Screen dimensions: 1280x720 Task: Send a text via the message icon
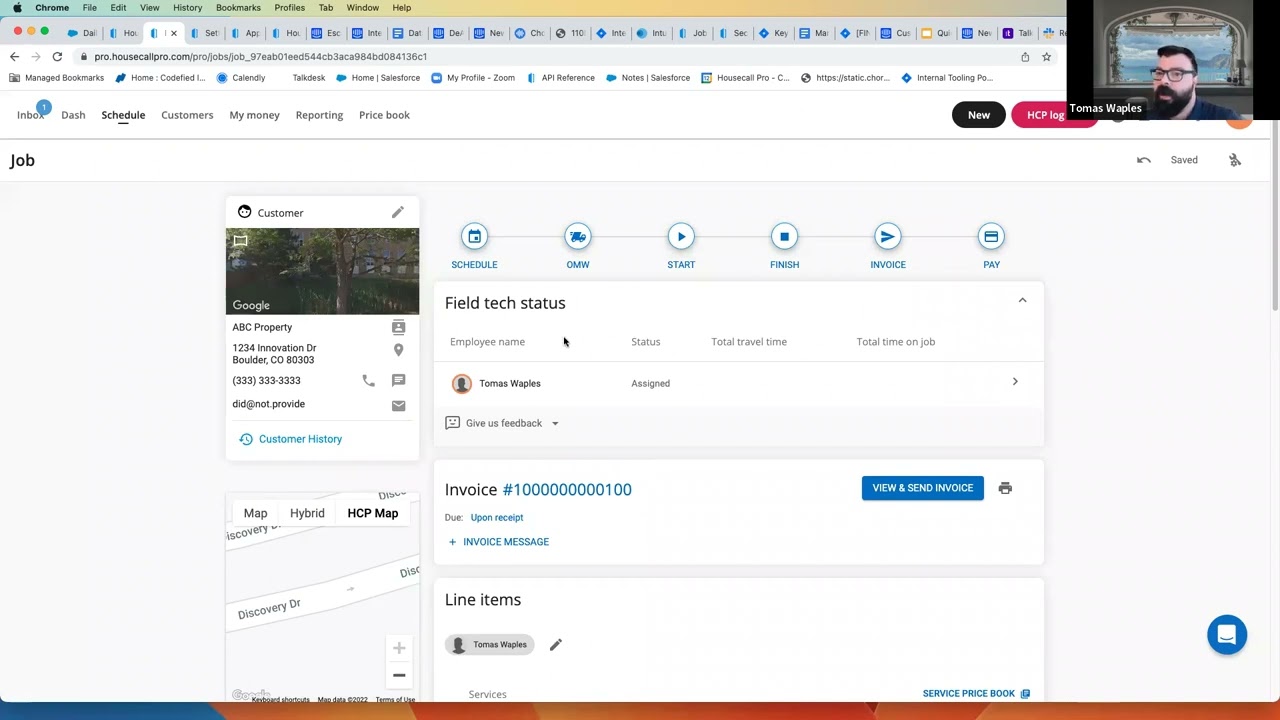[398, 381]
